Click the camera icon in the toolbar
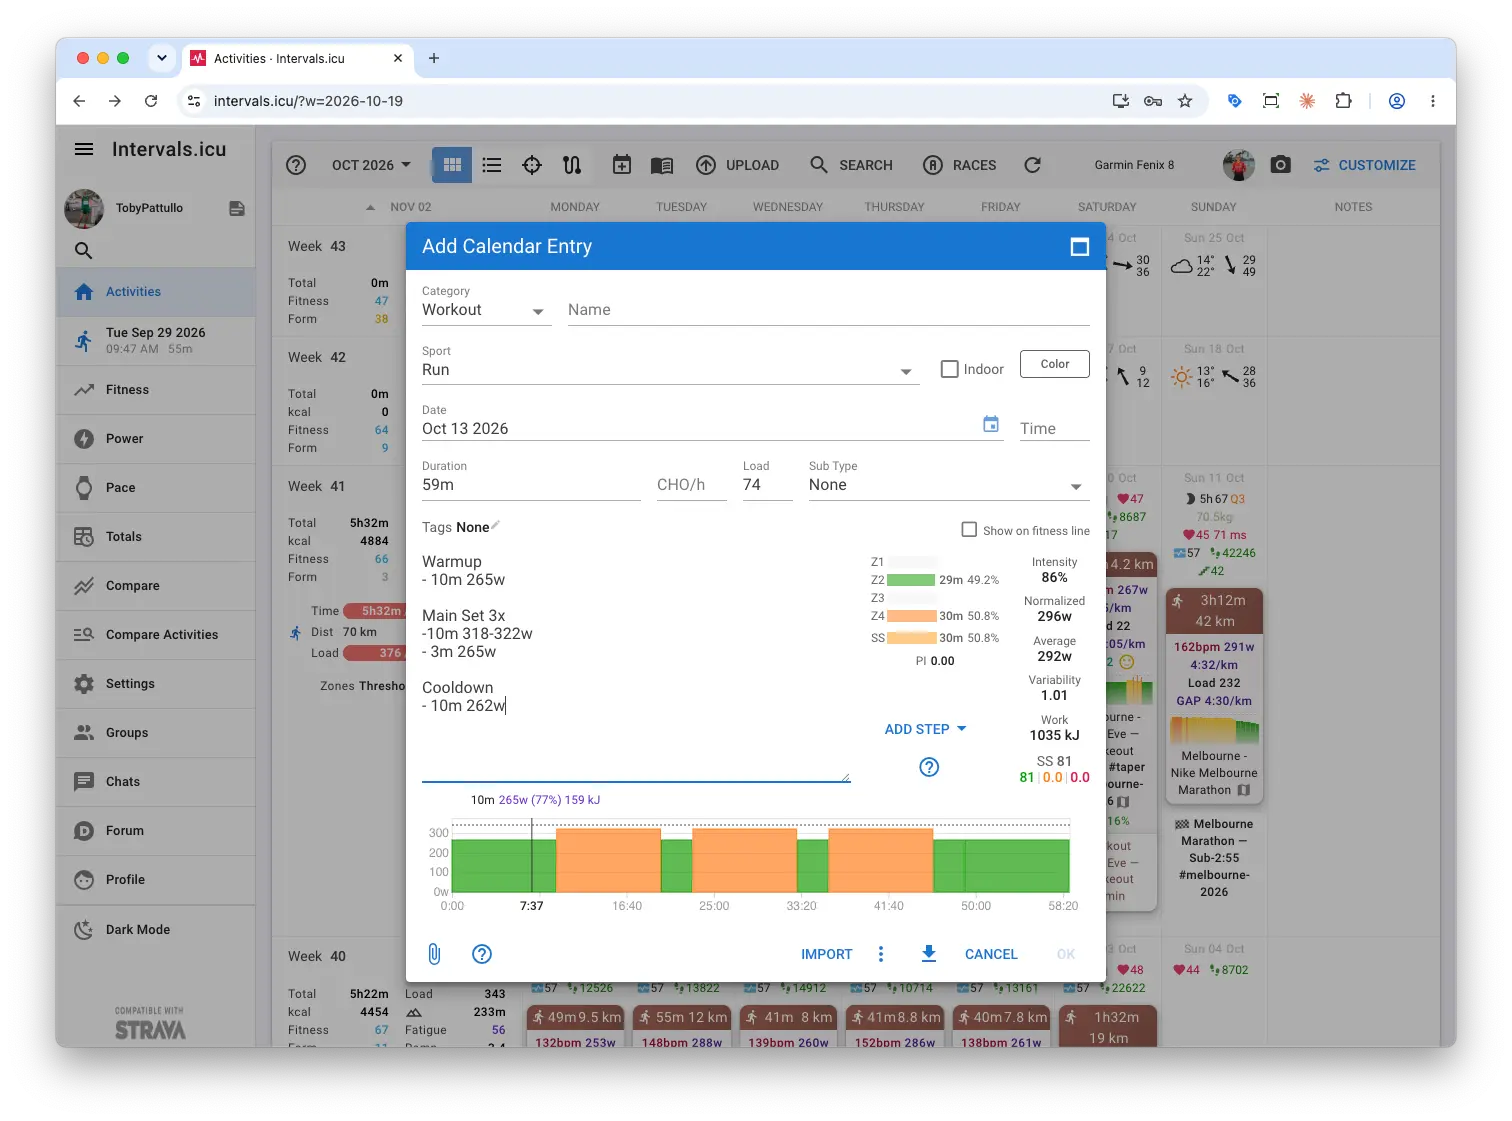 tap(1281, 165)
